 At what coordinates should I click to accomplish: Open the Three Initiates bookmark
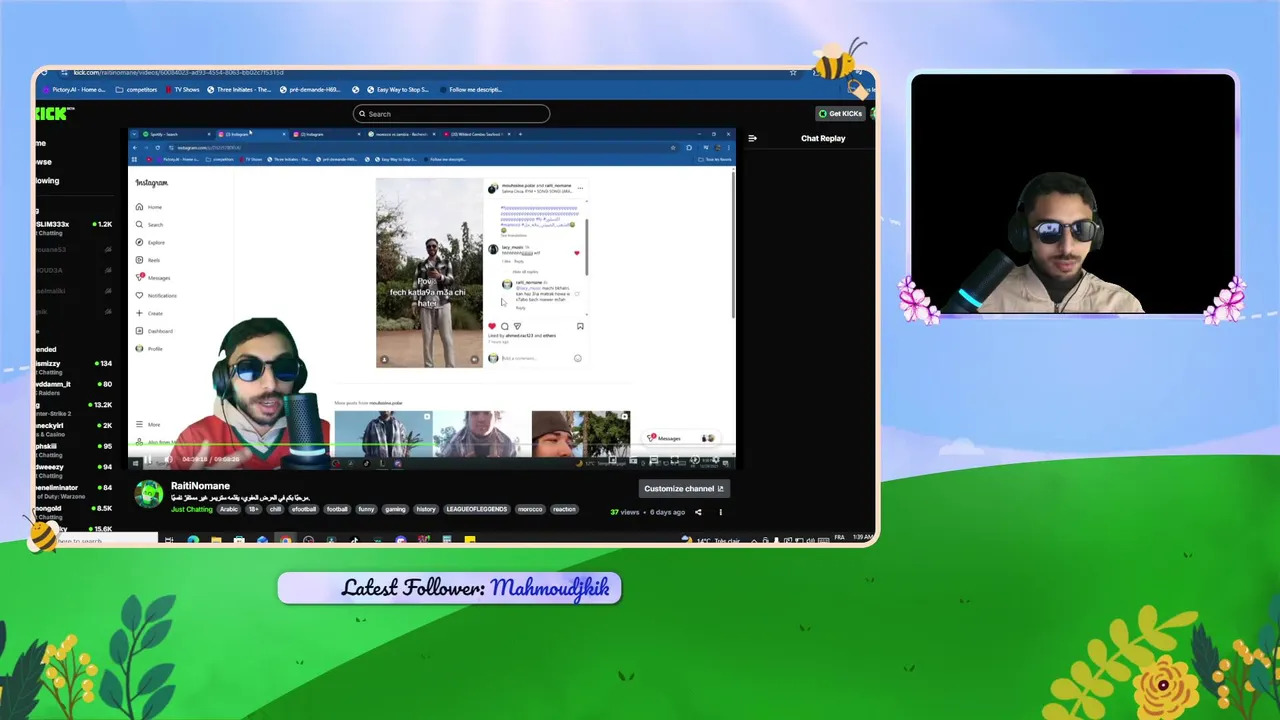[x=238, y=89]
